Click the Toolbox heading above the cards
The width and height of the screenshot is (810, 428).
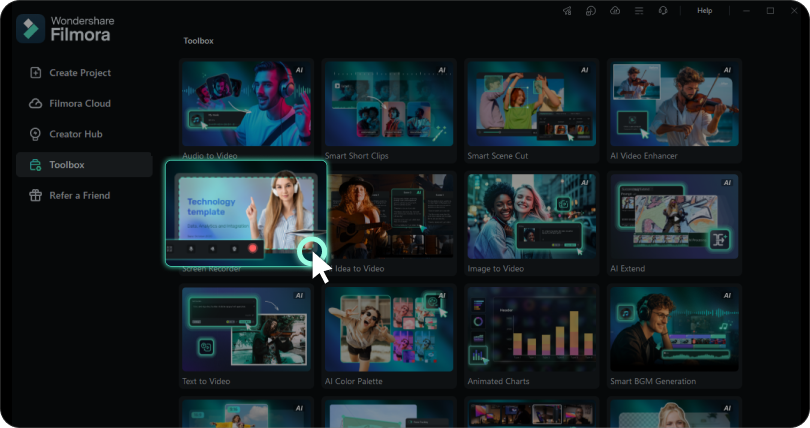pyautogui.click(x=198, y=41)
